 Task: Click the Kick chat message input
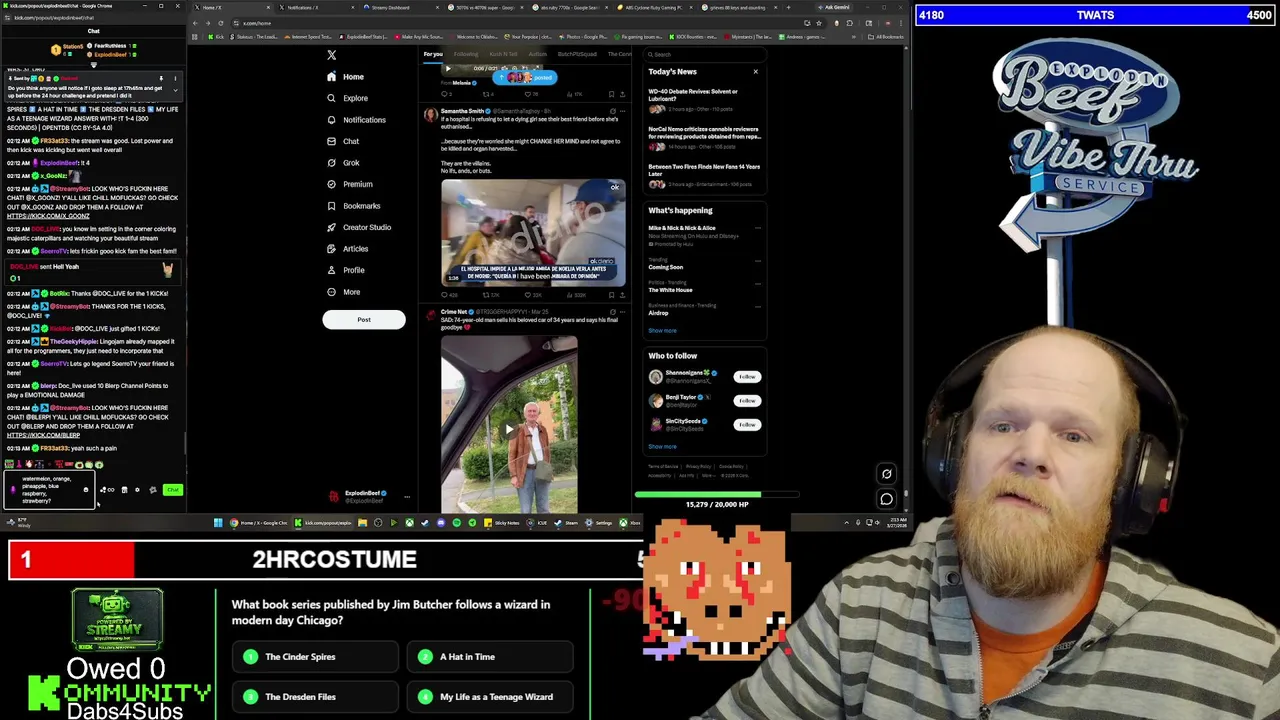(48, 490)
